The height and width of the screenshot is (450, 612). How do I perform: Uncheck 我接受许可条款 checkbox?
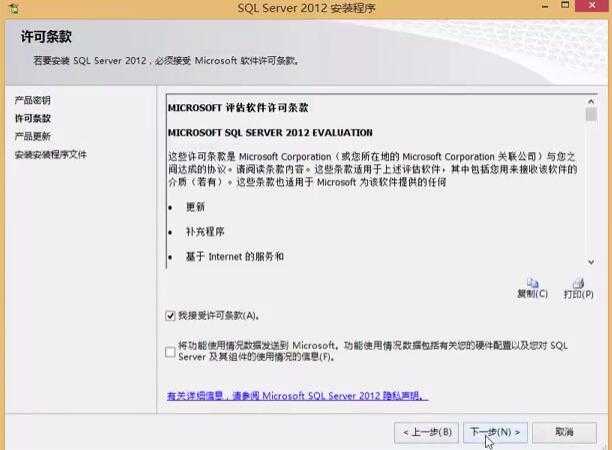pyautogui.click(x=170, y=316)
